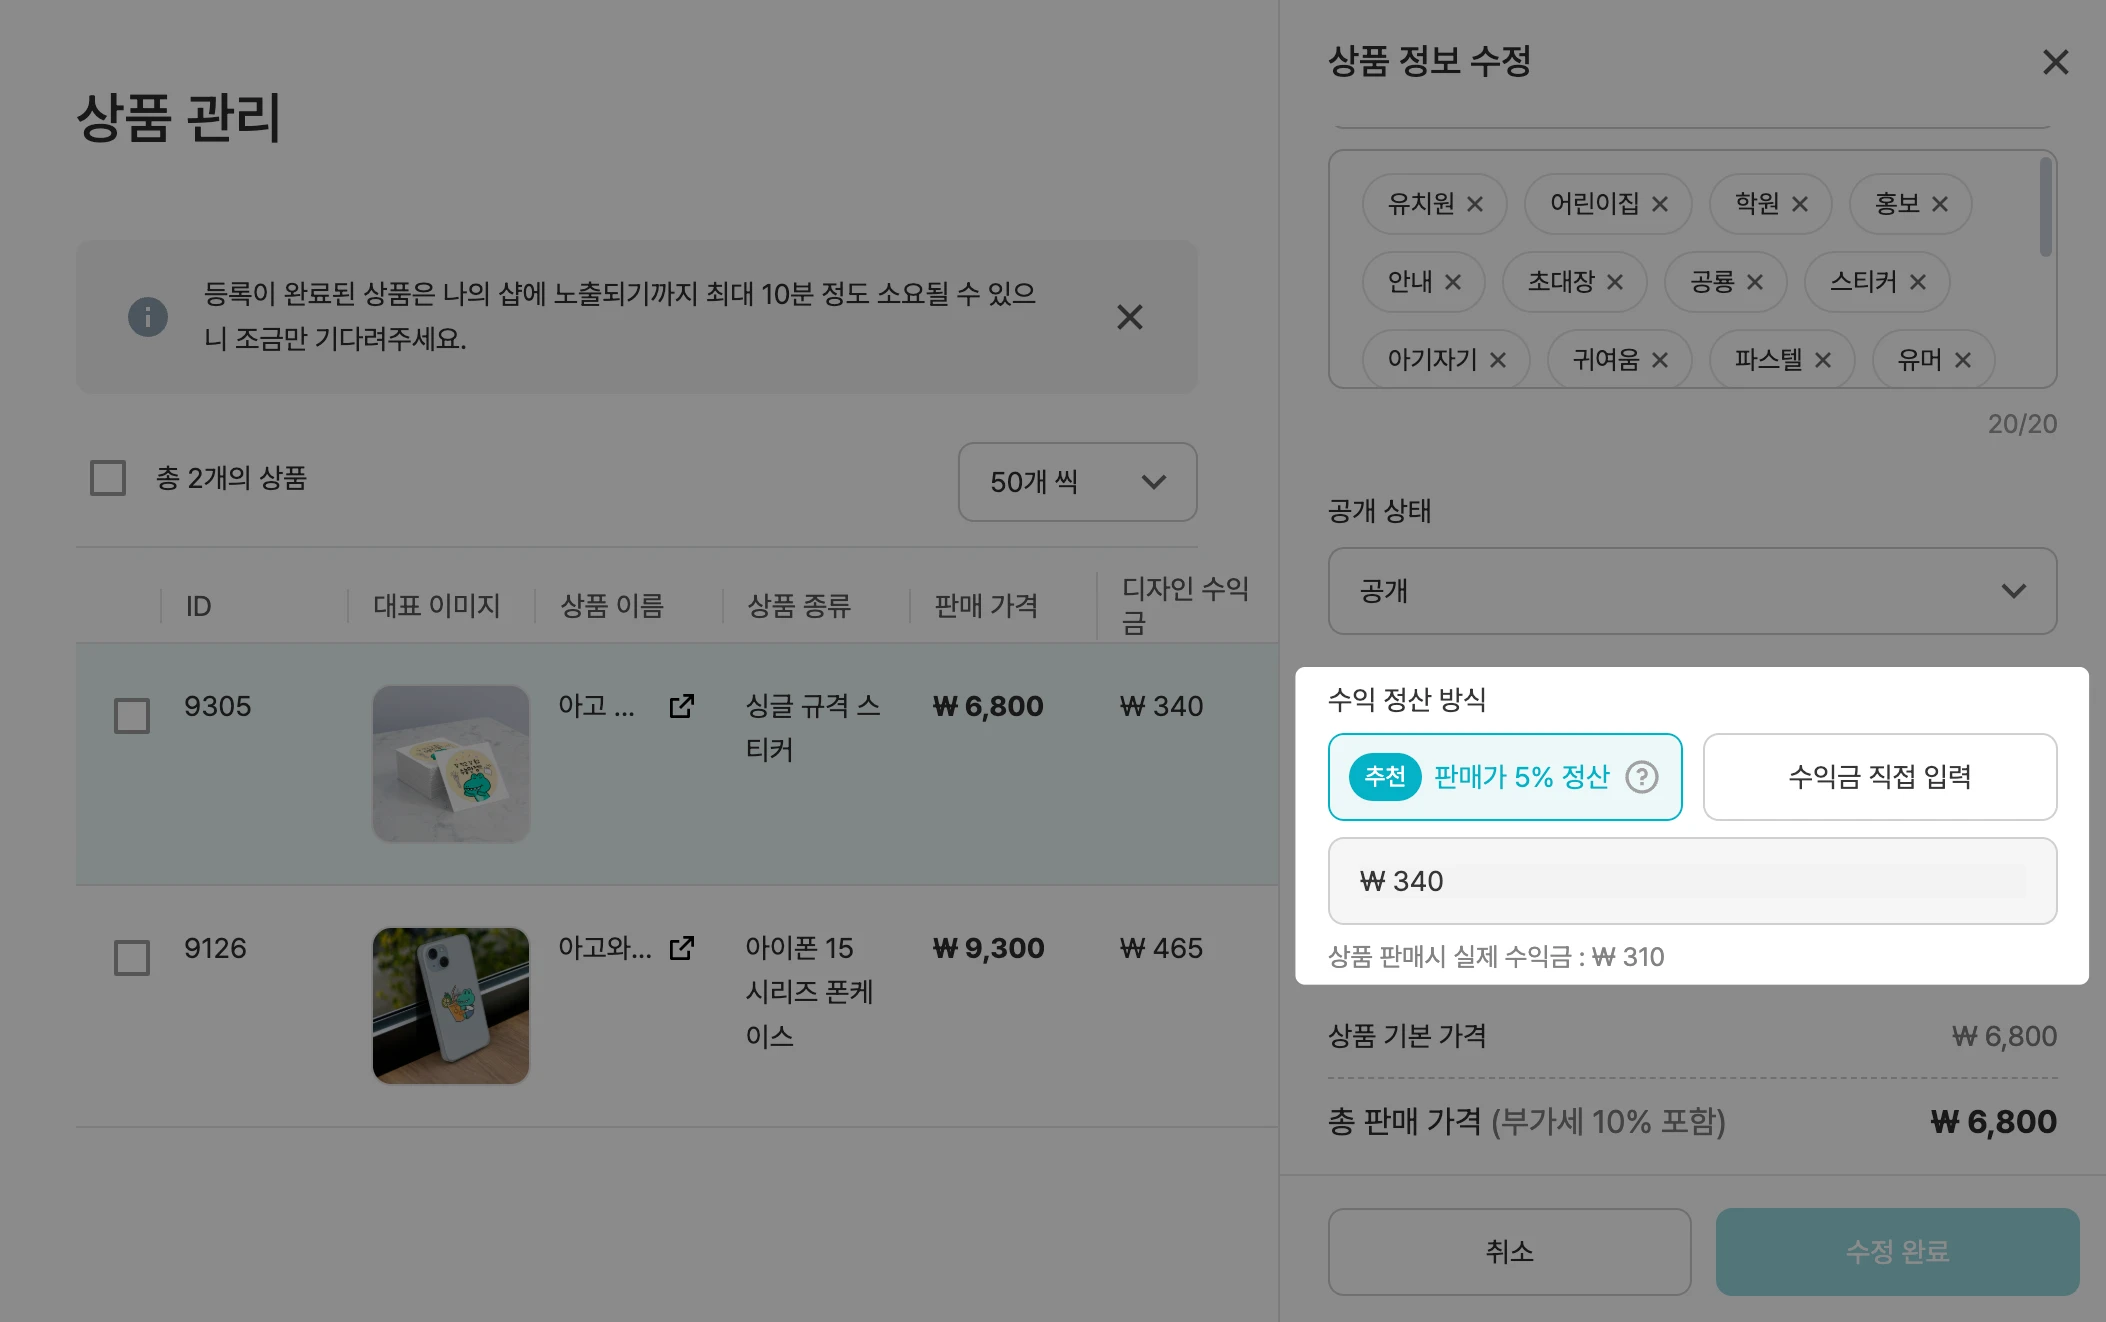Open external link icon for product 9305
Image resolution: width=2106 pixels, height=1322 pixels.
[x=682, y=707]
